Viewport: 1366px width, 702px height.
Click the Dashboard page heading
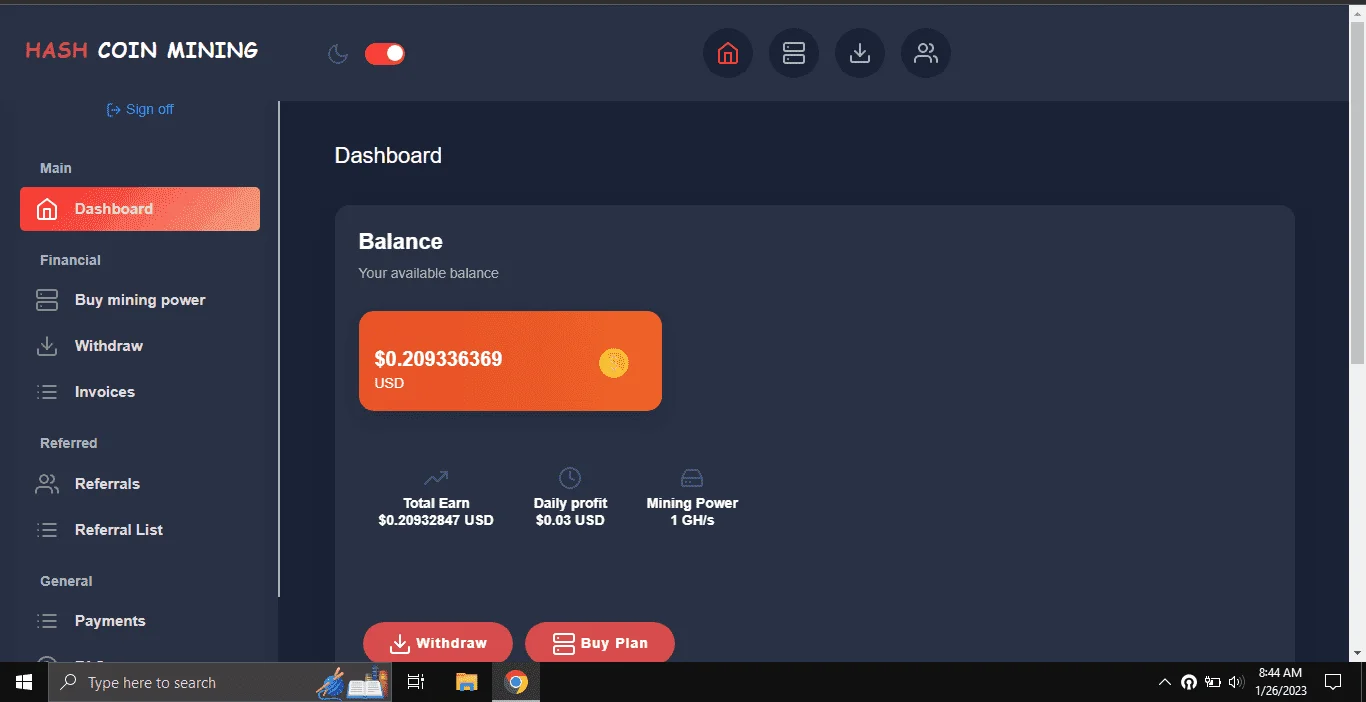point(388,156)
